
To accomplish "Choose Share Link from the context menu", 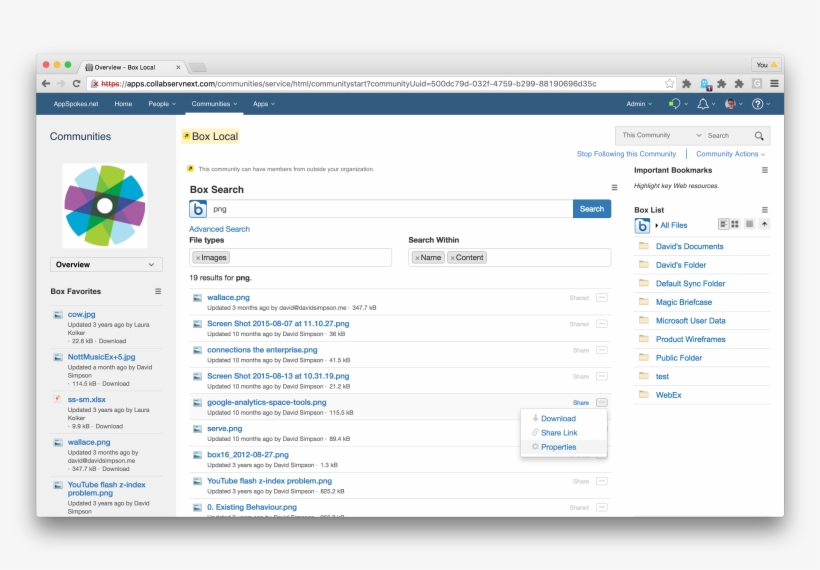I will [x=559, y=432].
